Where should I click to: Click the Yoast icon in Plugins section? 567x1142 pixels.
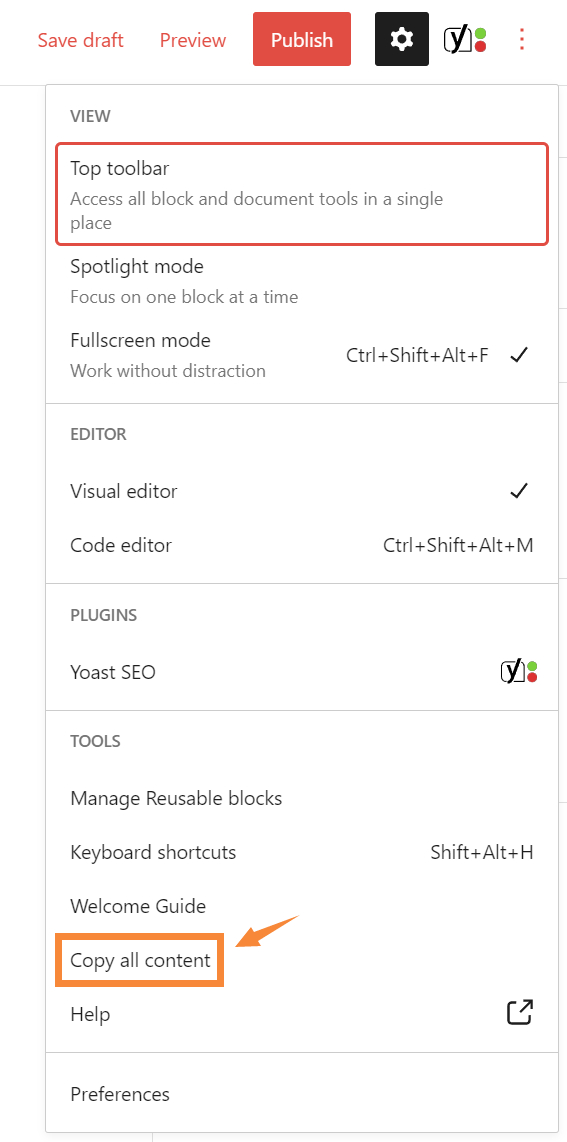coord(519,672)
